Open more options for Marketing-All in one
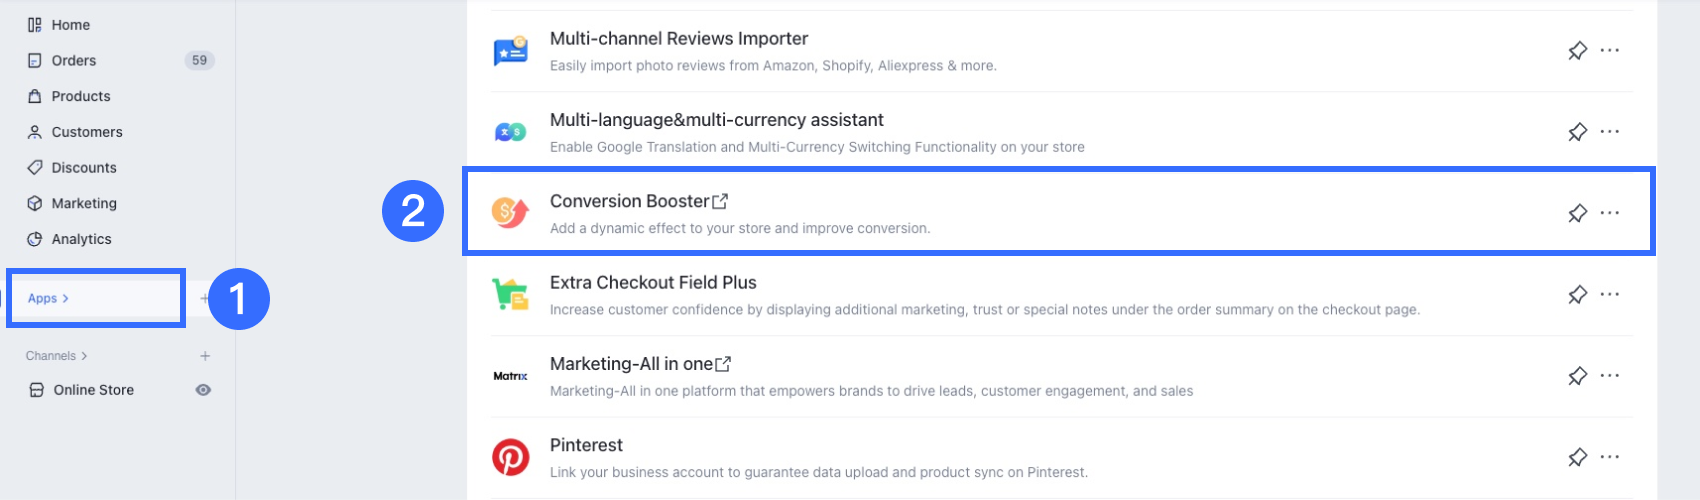1700x500 pixels. [x=1609, y=376]
